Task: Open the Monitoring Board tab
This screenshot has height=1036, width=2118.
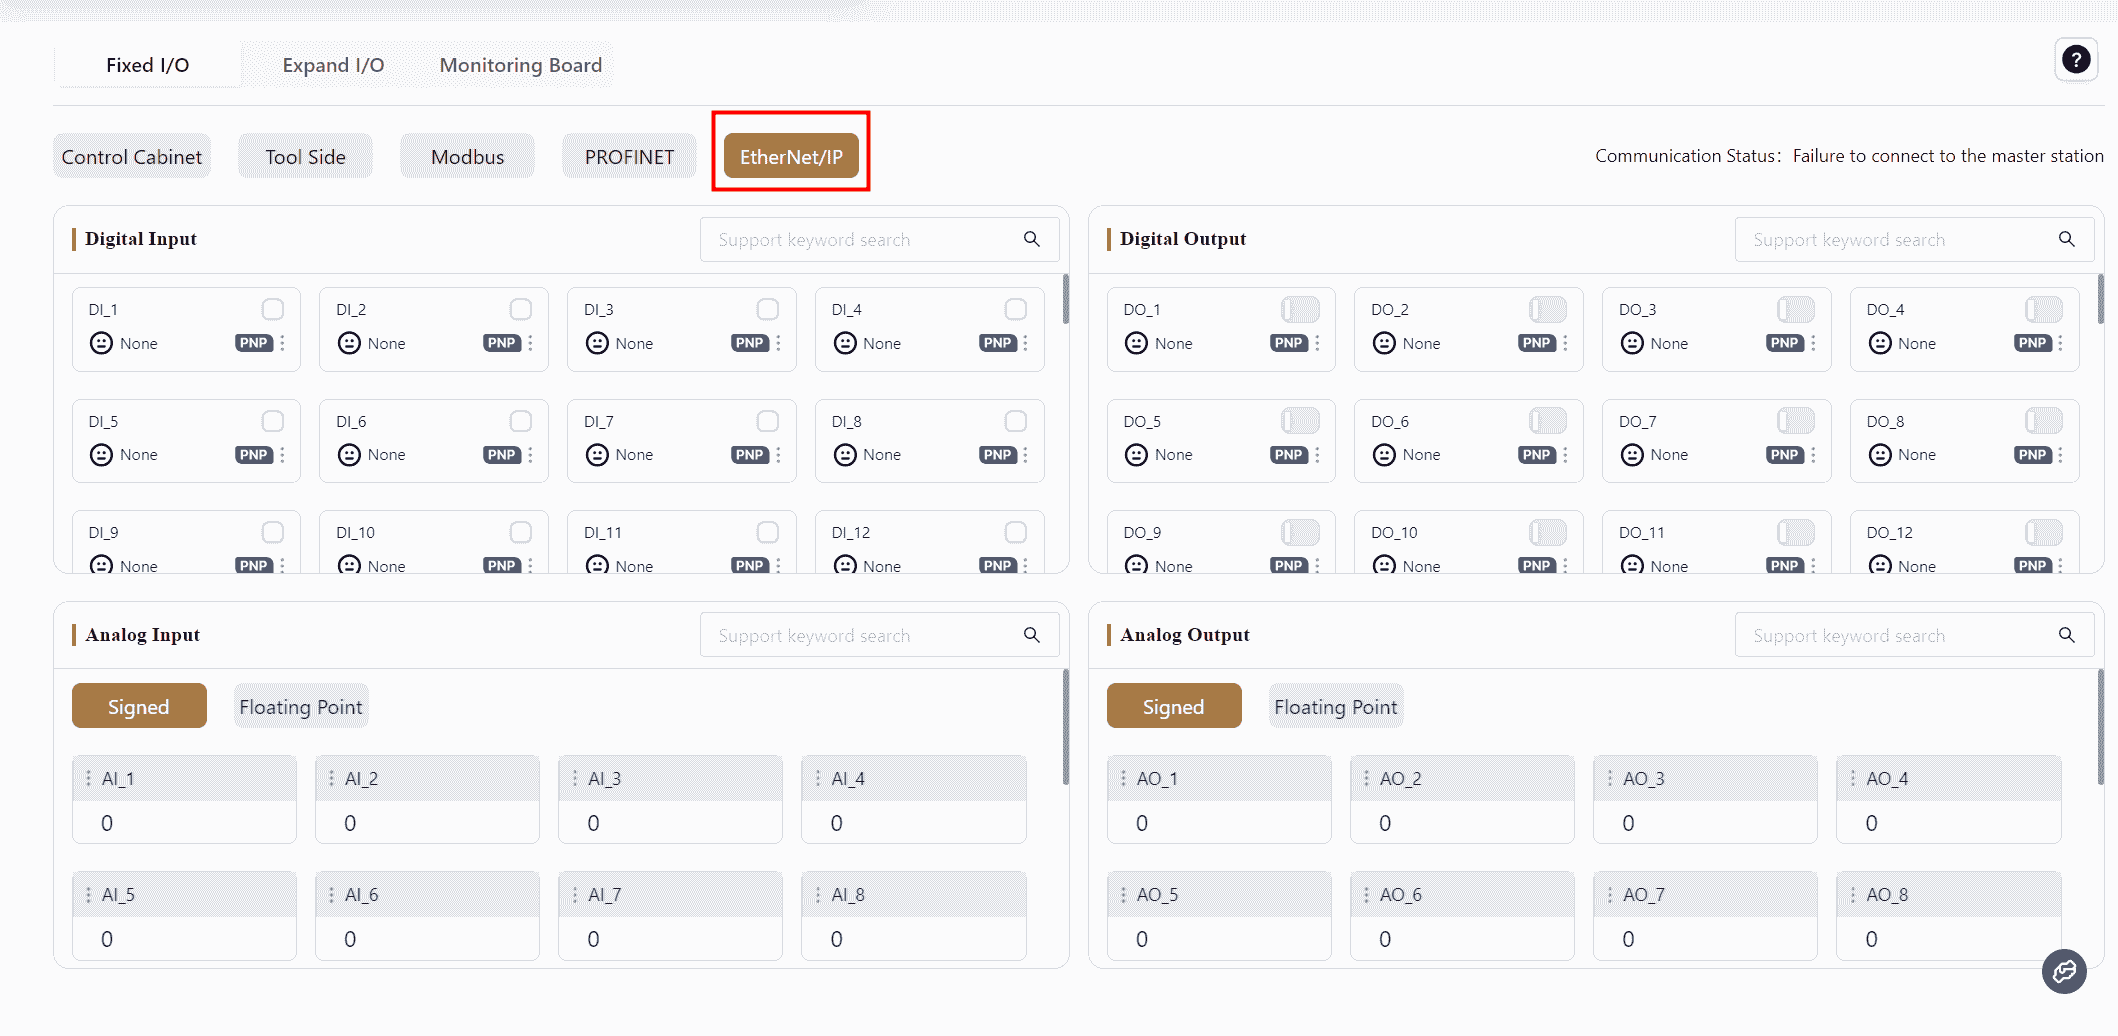Action: [520, 65]
